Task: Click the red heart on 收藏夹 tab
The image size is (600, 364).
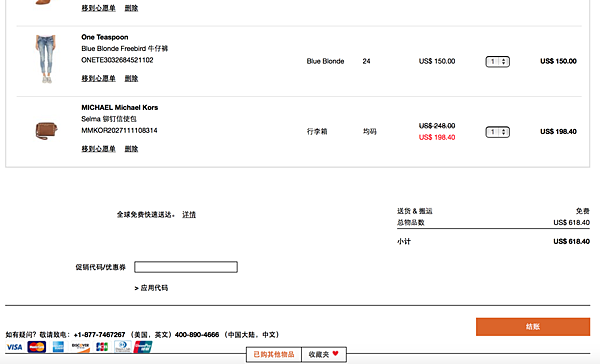Action: 336,353
